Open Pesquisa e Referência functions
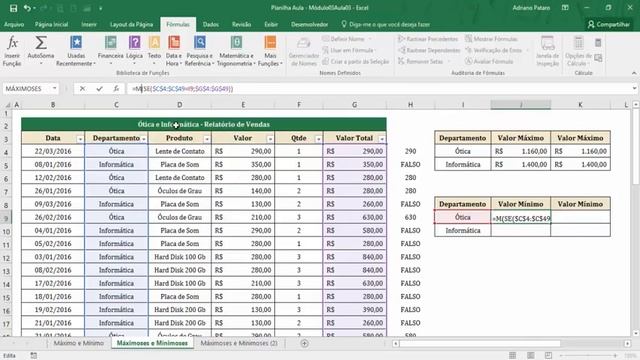 coord(200,51)
